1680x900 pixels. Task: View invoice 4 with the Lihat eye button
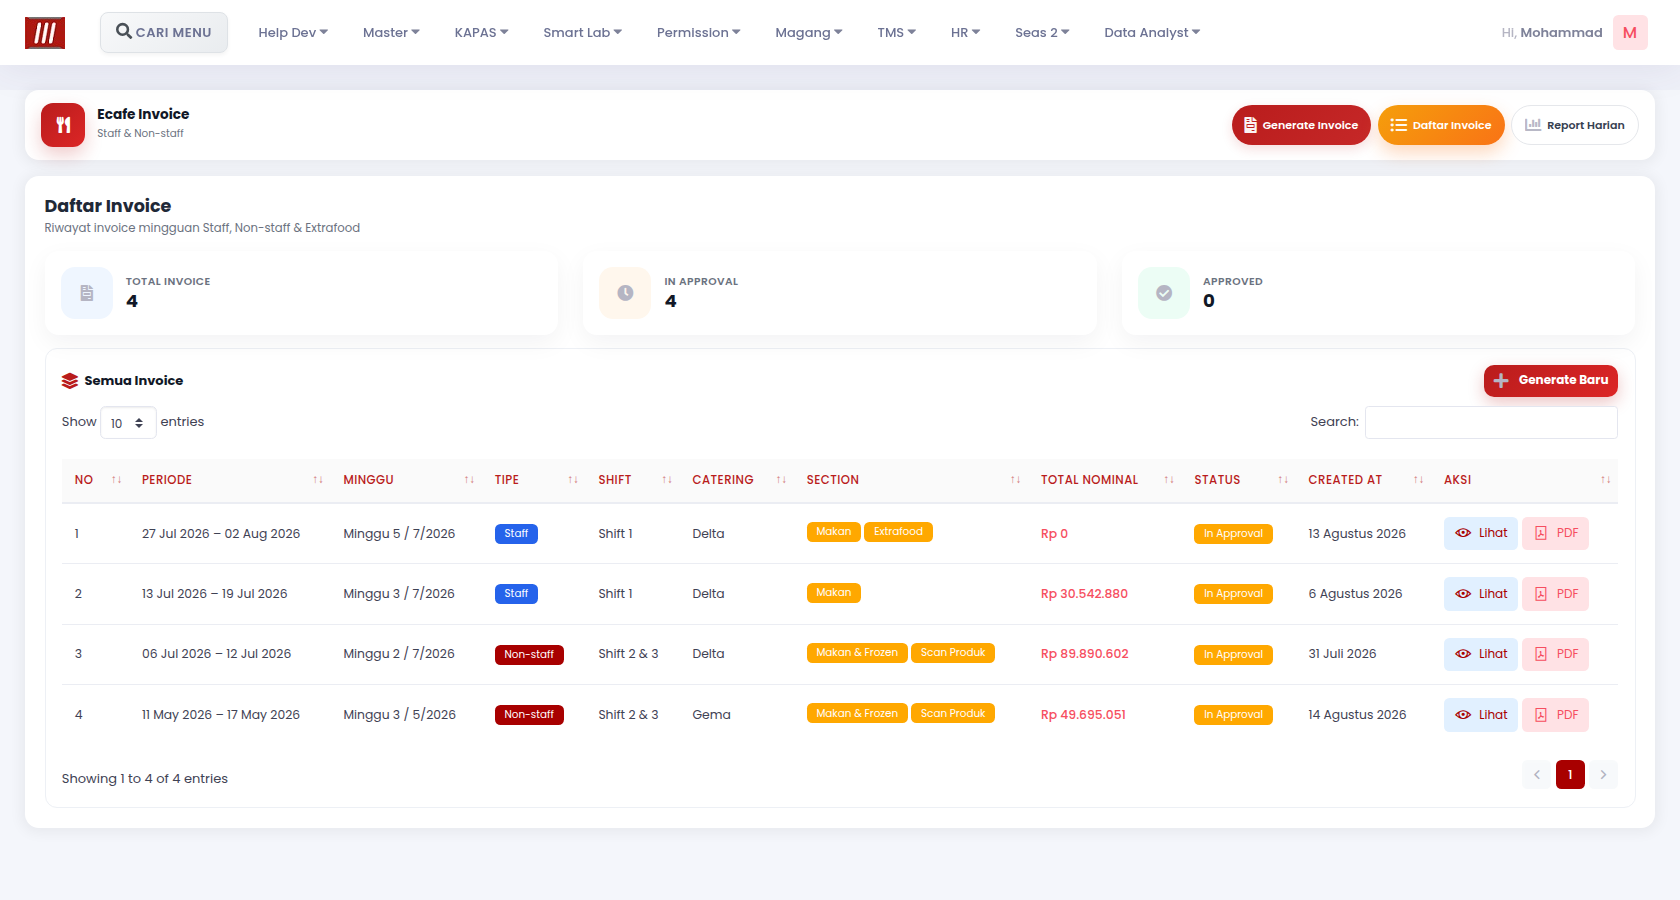click(x=1481, y=715)
